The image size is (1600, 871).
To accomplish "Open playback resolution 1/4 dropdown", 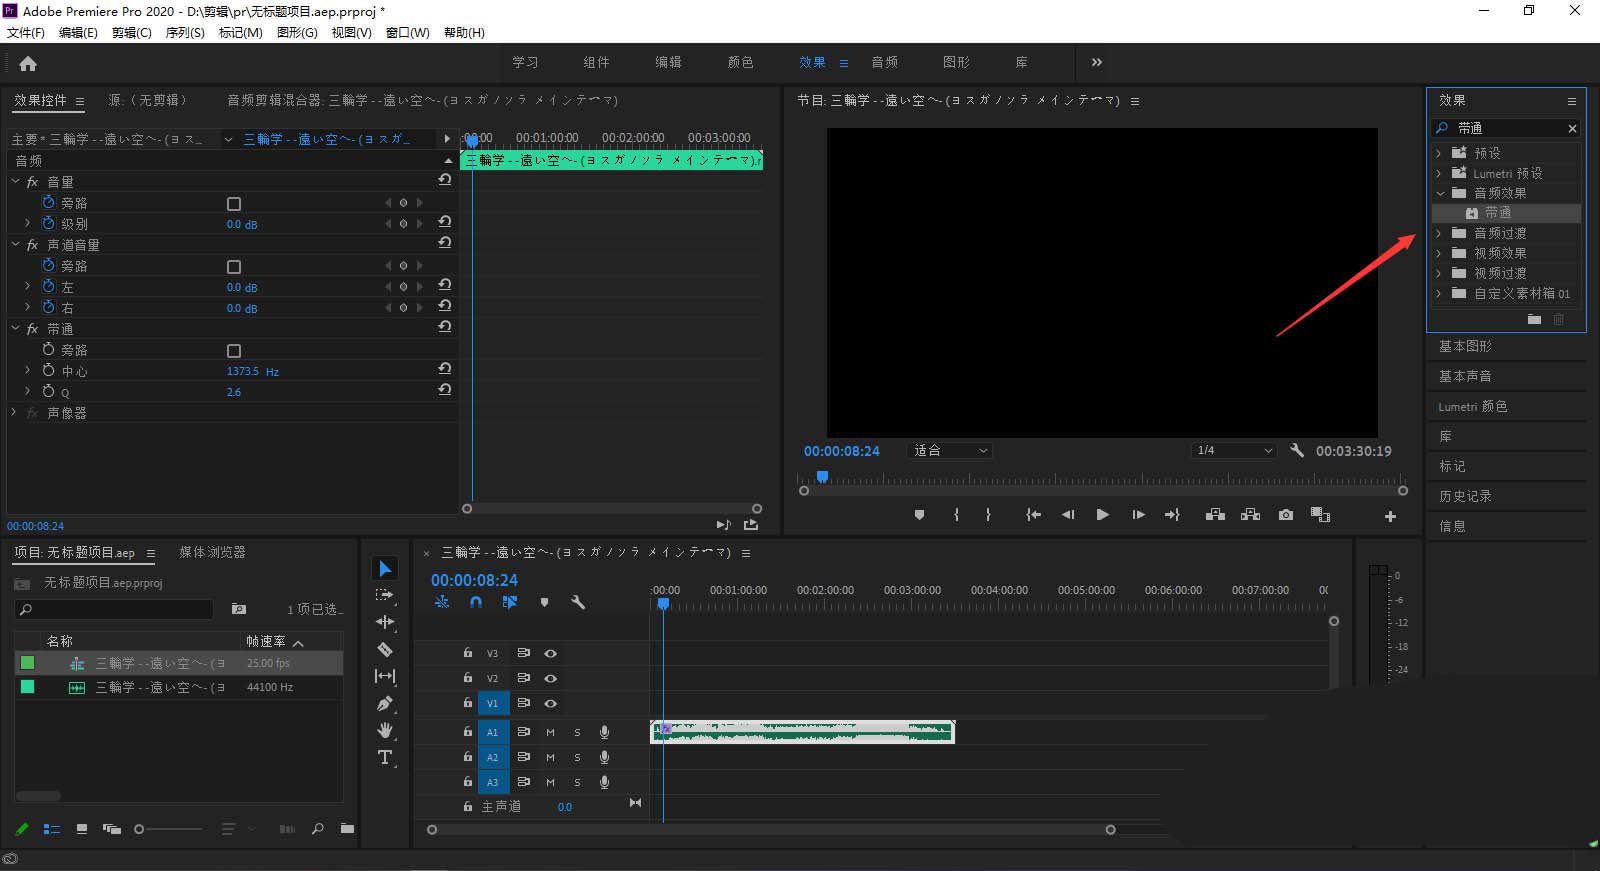I will pyautogui.click(x=1235, y=451).
